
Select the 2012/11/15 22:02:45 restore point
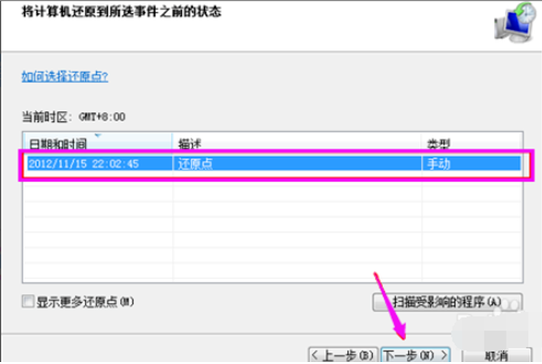(x=273, y=164)
